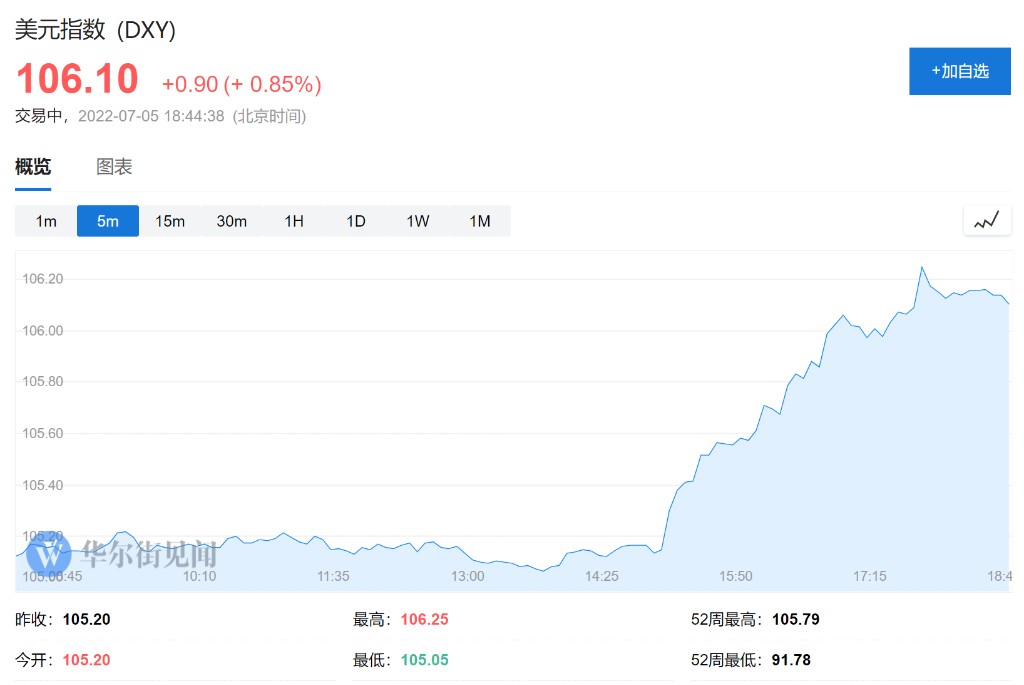Click the +加自选 add to watchlist button
This screenshot has width=1024, height=685.
pyautogui.click(x=959, y=71)
